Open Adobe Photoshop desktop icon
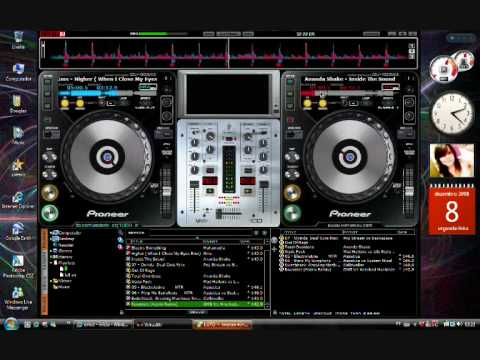This screenshot has width=480, height=360. tap(18, 267)
